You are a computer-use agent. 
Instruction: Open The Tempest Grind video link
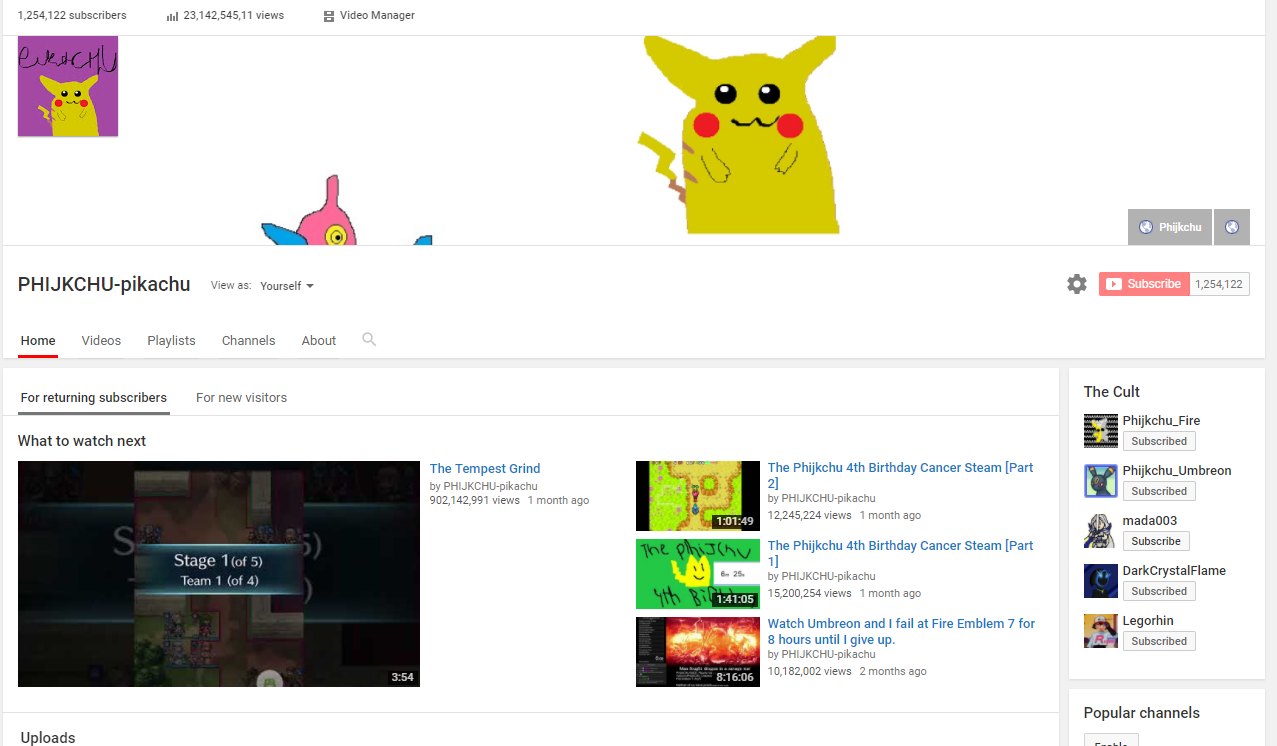click(485, 468)
